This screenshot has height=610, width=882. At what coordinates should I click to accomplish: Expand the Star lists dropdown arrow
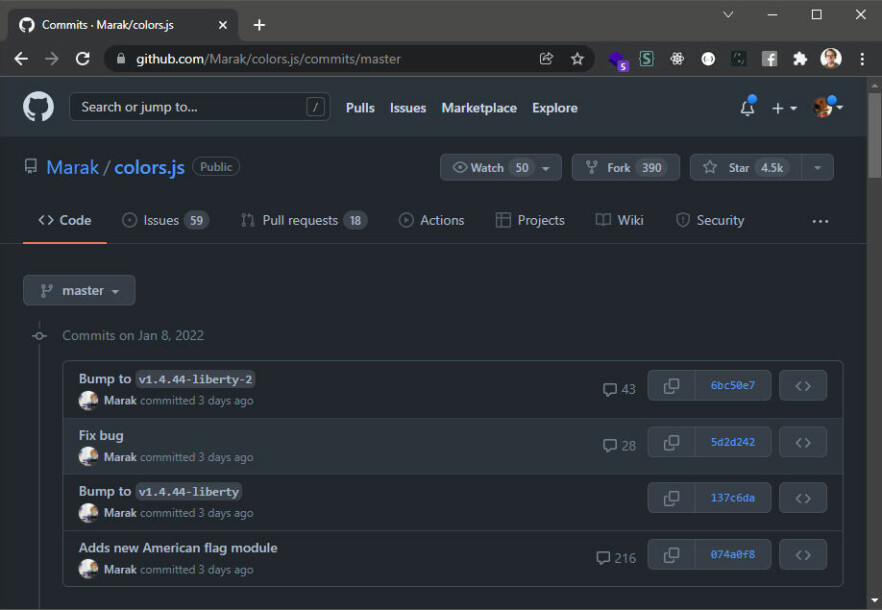[x=817, y=168]
